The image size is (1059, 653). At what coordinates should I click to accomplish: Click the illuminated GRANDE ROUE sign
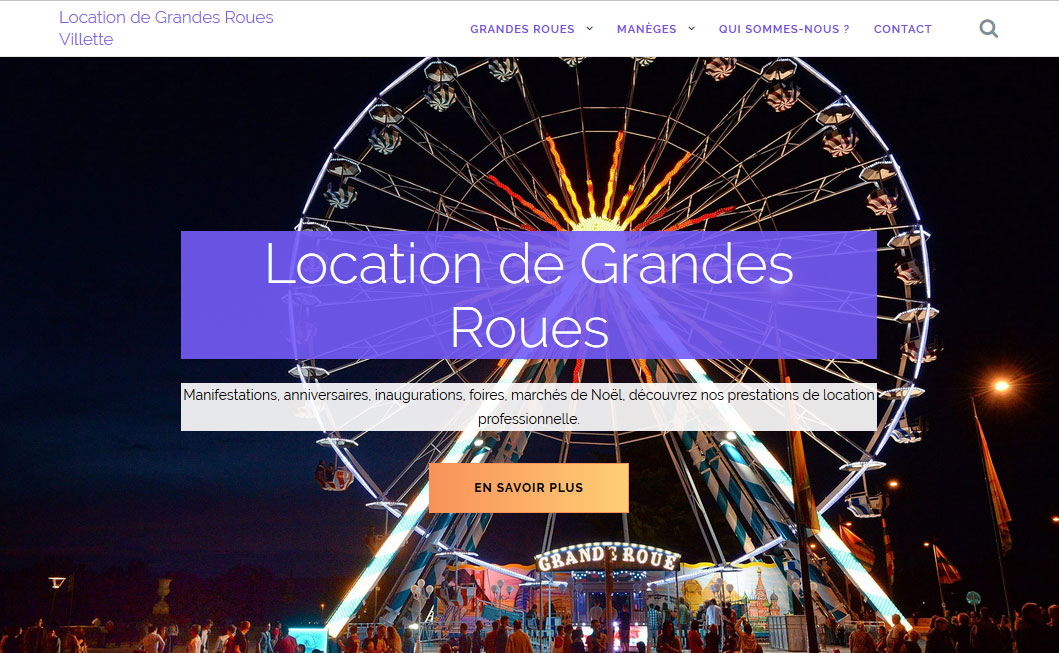click(608, 558)
